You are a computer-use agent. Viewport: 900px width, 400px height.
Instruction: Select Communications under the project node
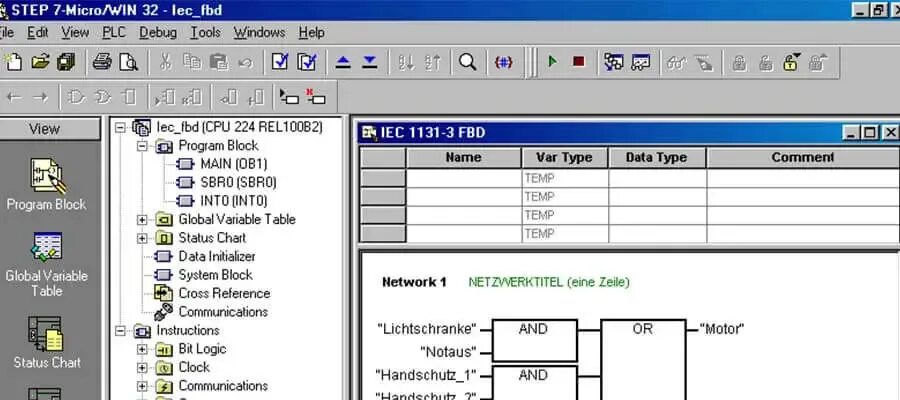pyautogui.click(x=223, y=312)
